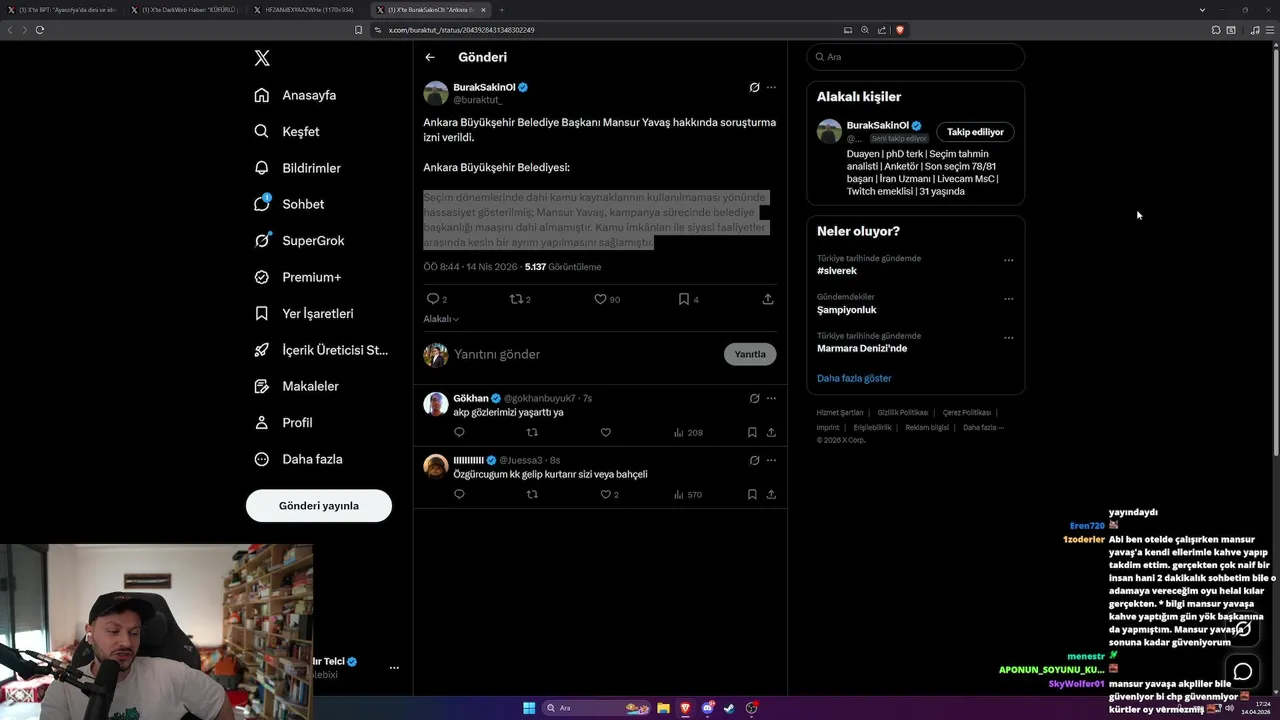The height and width of the screenshot is (720, 1280).
Task: Share Gökhan's comment
Action: click(x=771, y=432)
